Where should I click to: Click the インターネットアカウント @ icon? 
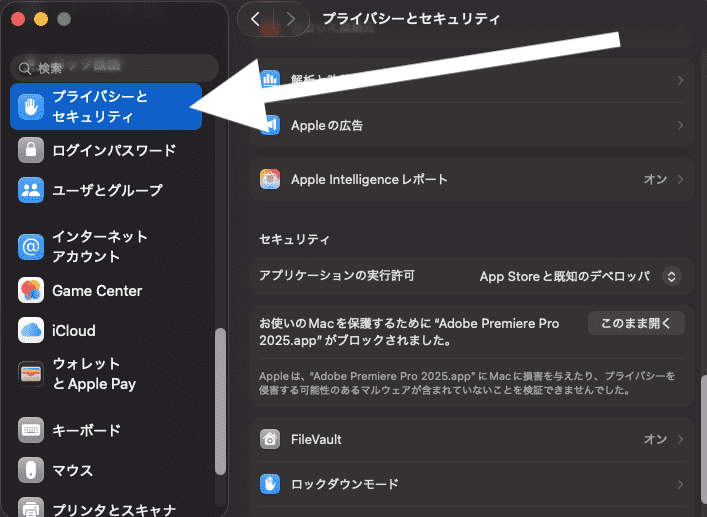click(31, 246)
